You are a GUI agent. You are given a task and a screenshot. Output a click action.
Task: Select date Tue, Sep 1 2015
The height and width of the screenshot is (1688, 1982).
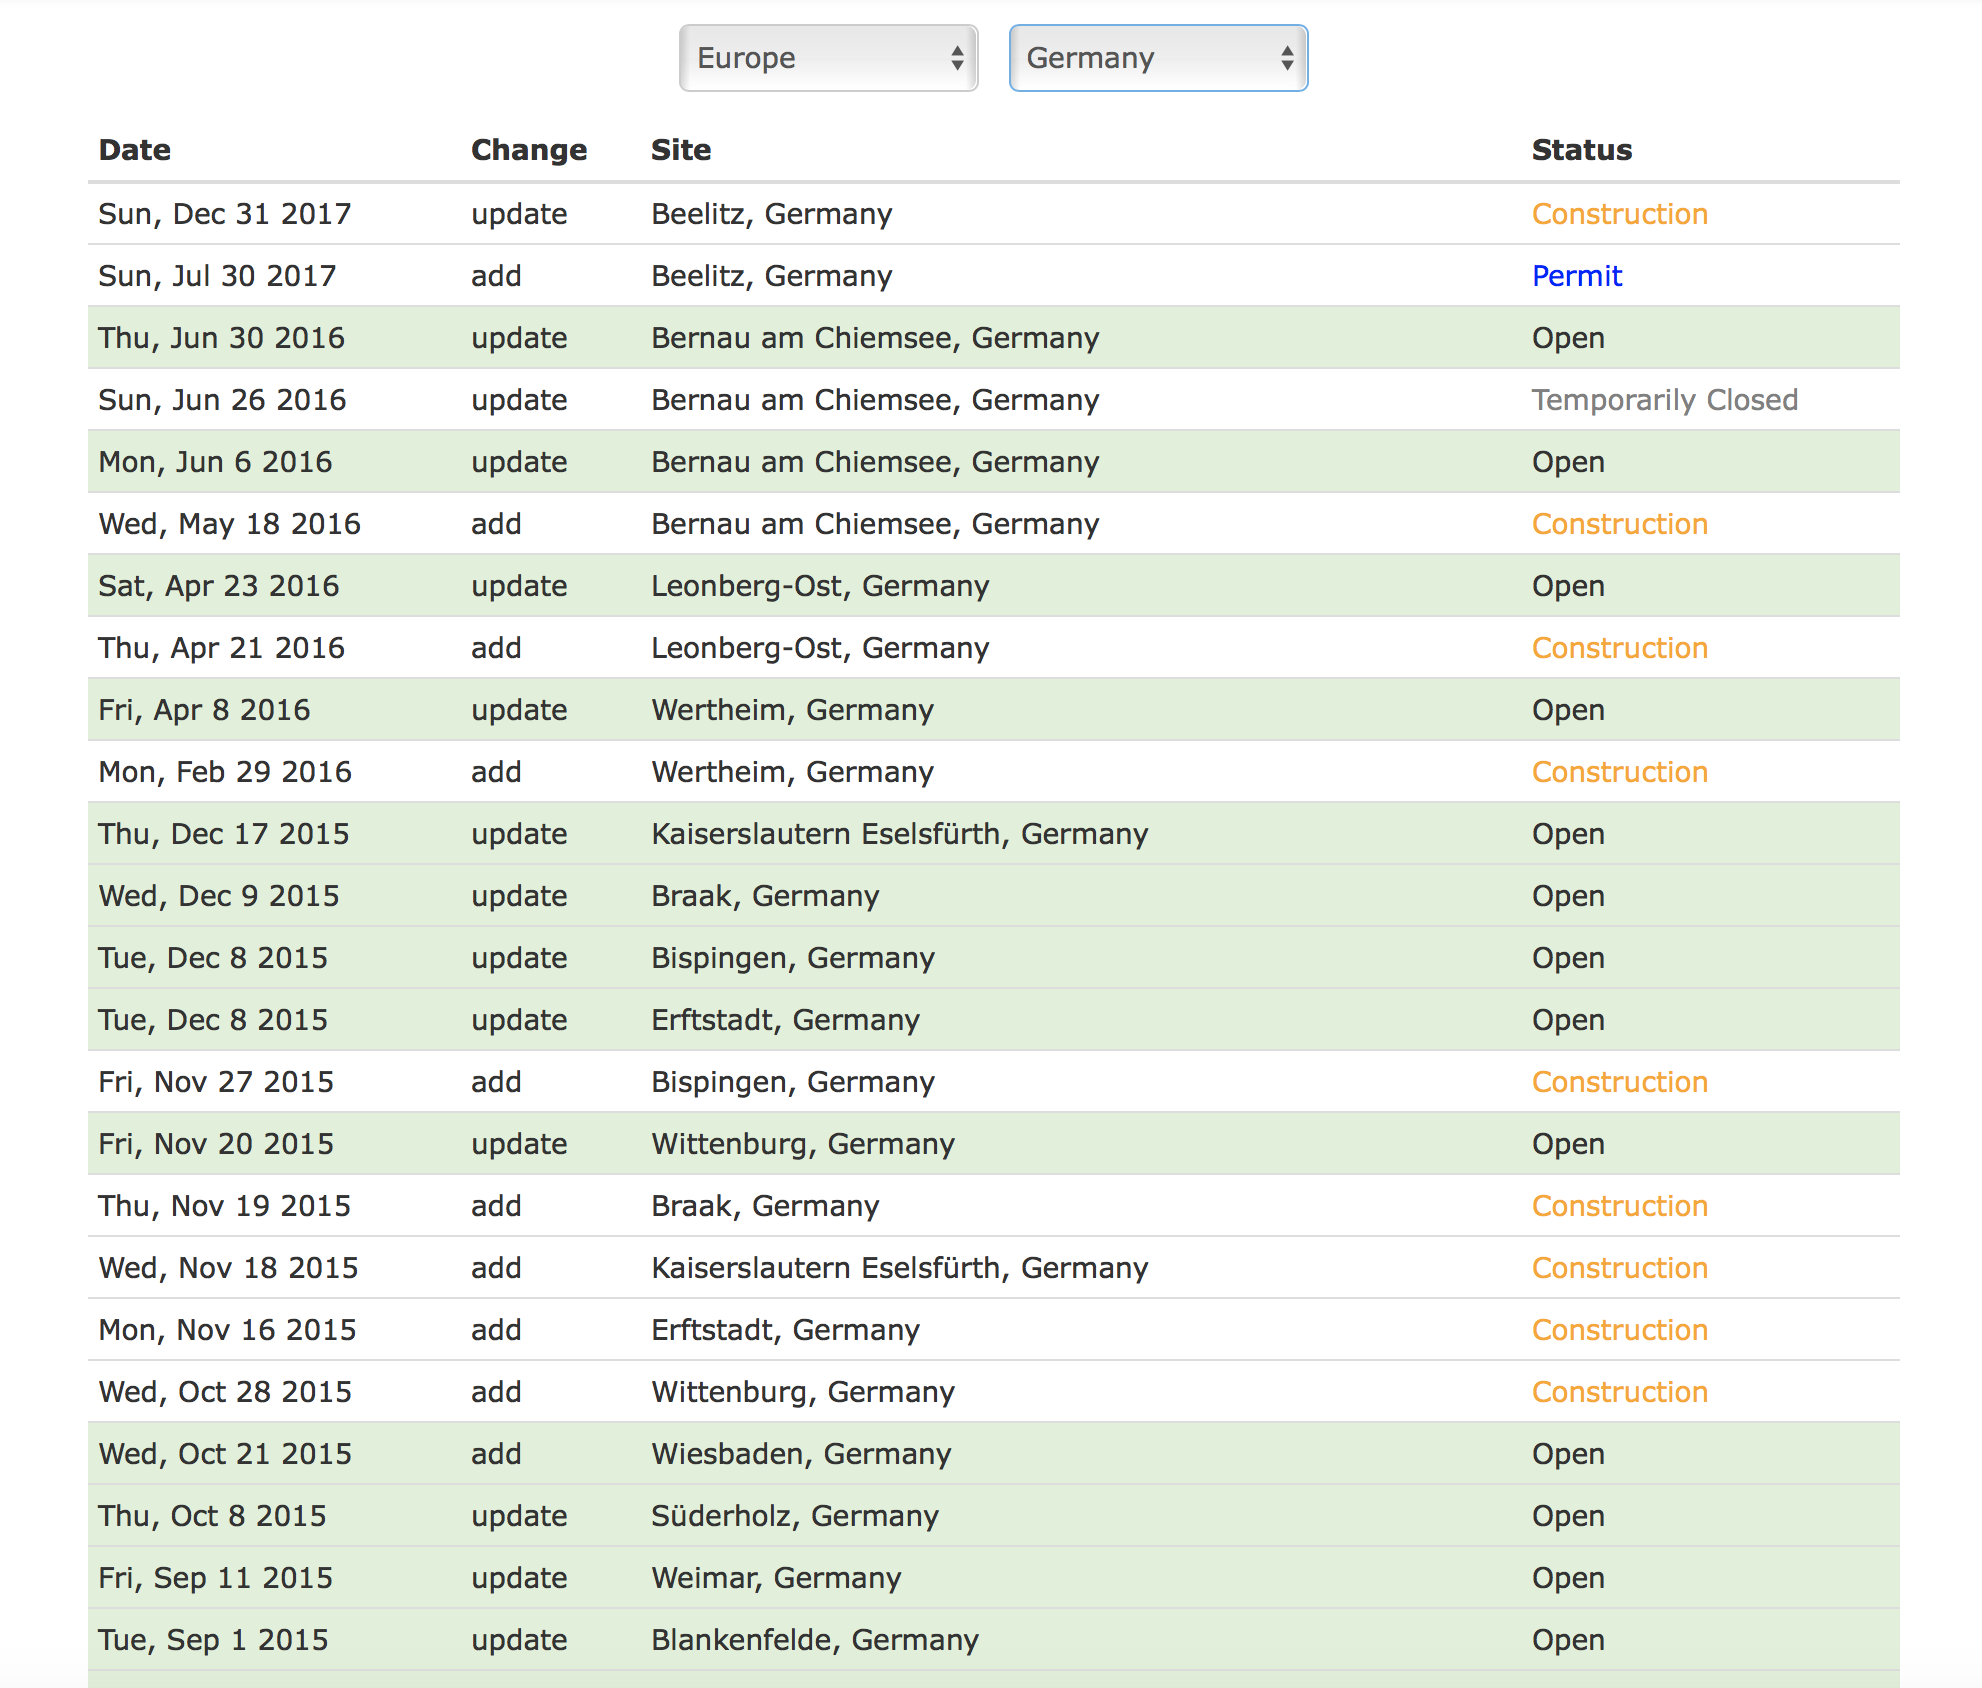pos(214,1640)
